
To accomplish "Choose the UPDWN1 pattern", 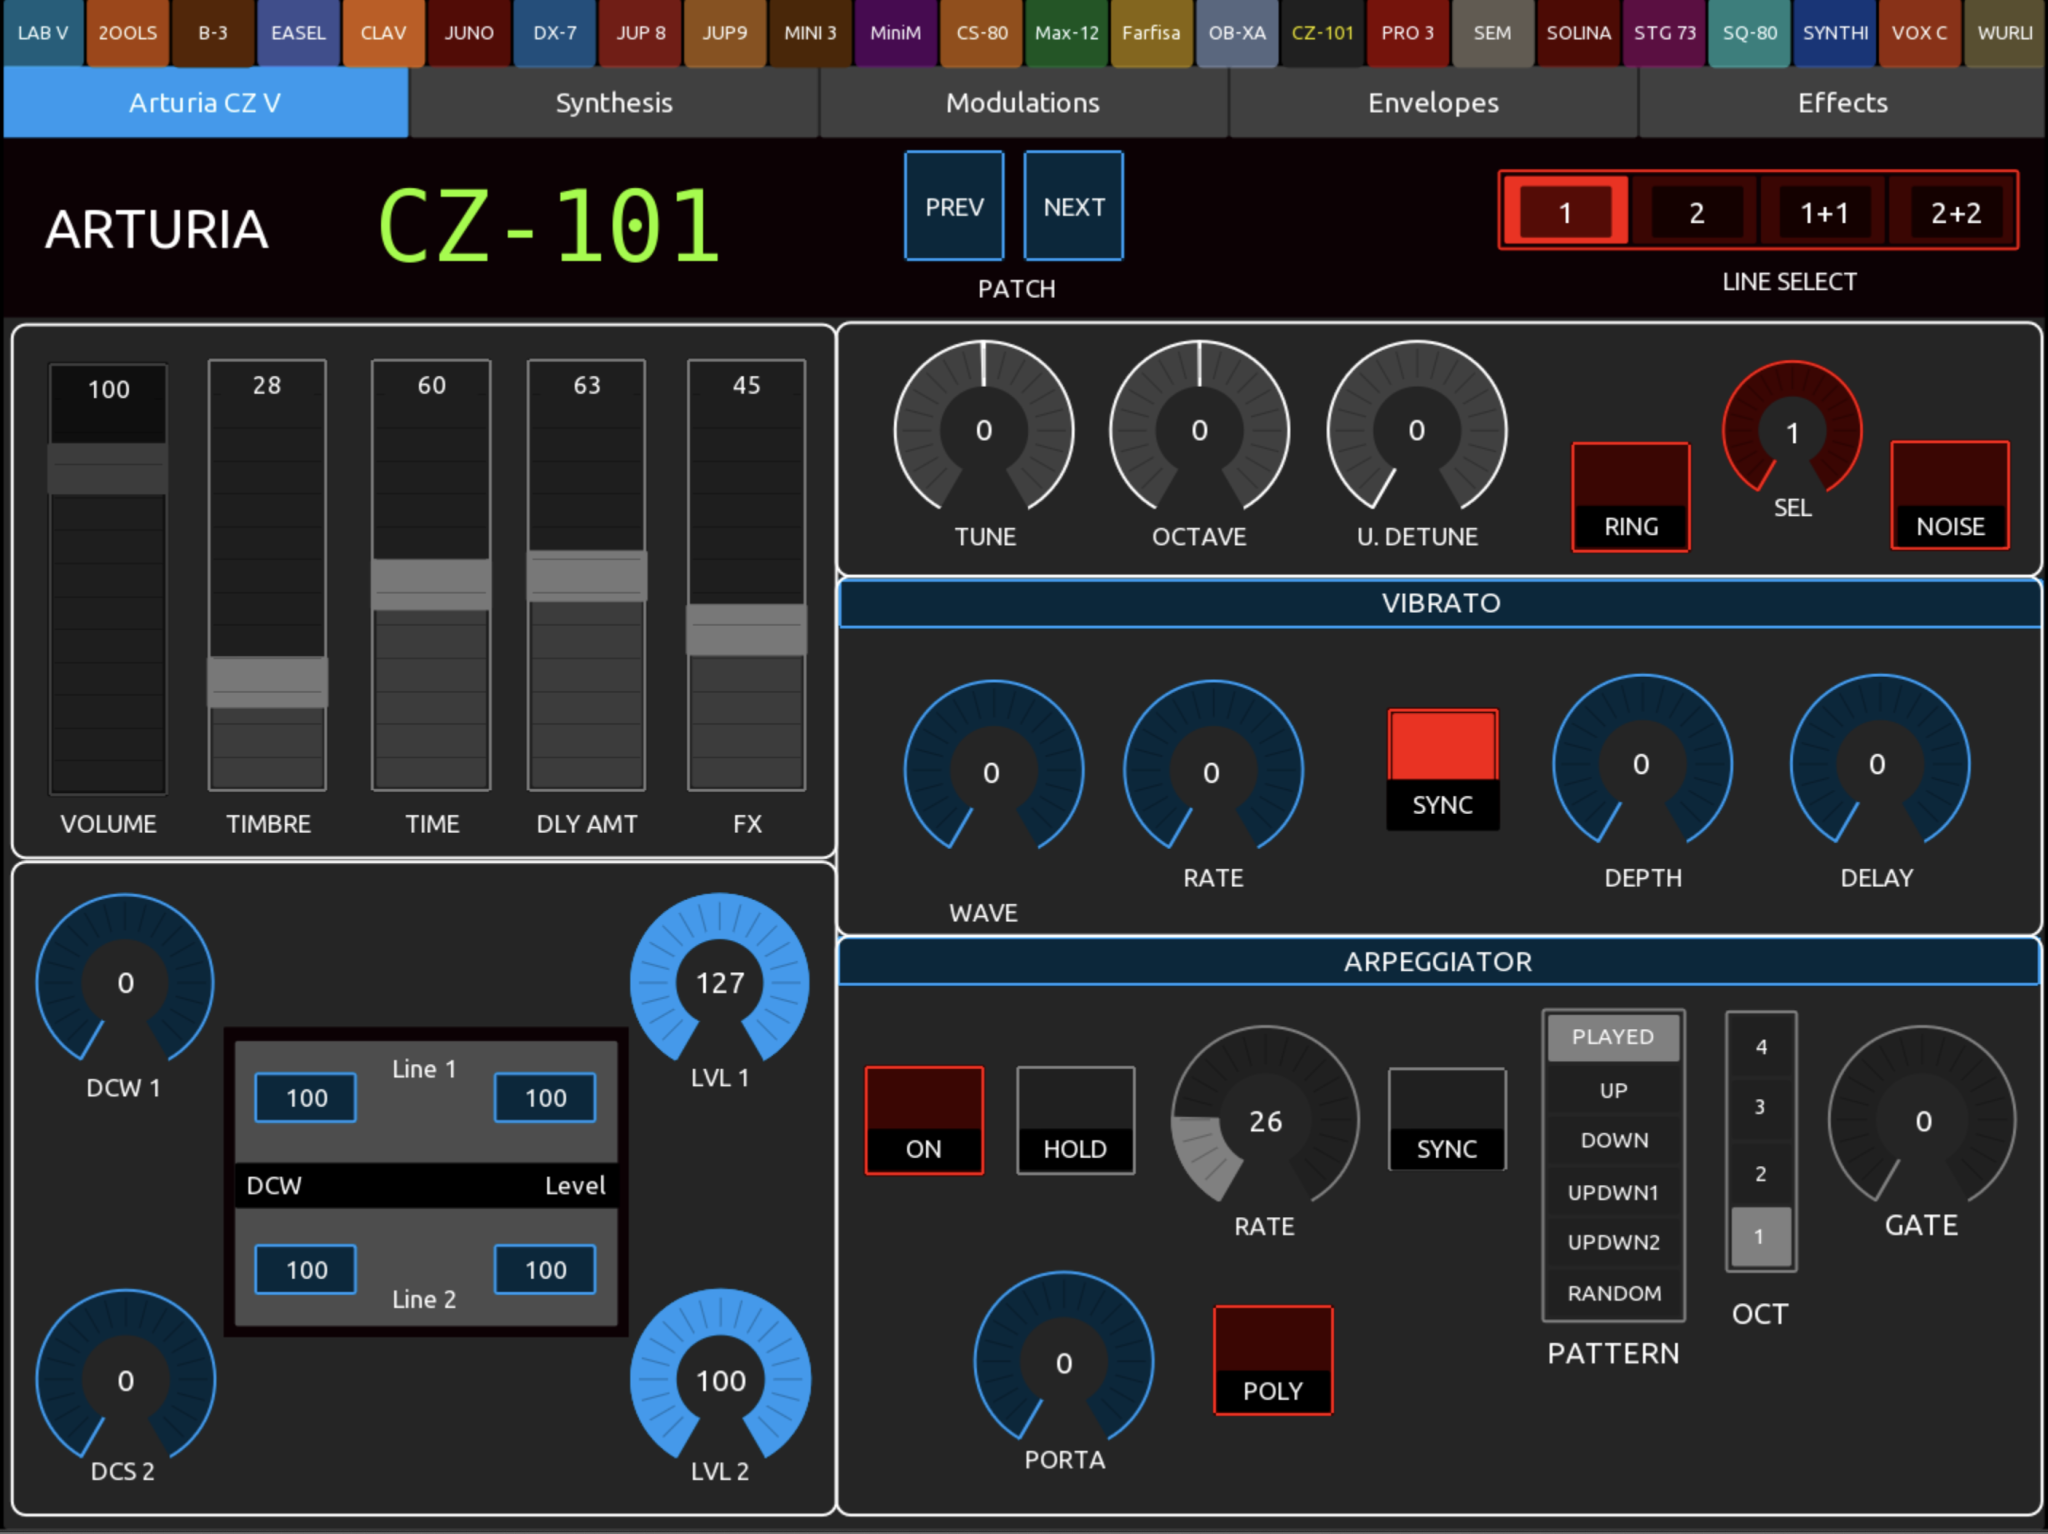I will (x=1613, y=1192).
